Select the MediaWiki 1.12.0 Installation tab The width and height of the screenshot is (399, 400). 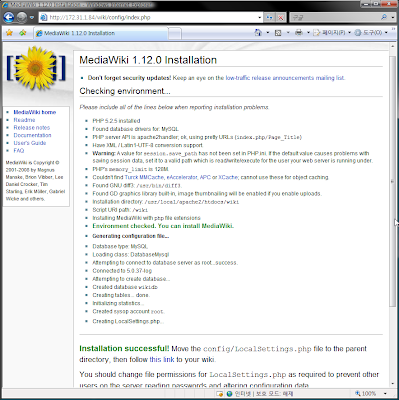tap(100, 33)
